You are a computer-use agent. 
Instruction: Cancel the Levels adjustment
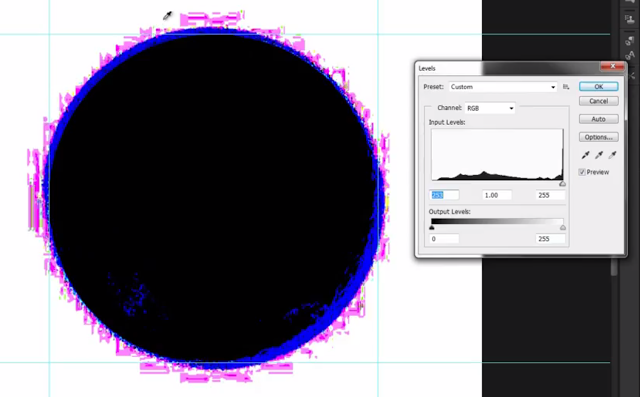[598, 101]
